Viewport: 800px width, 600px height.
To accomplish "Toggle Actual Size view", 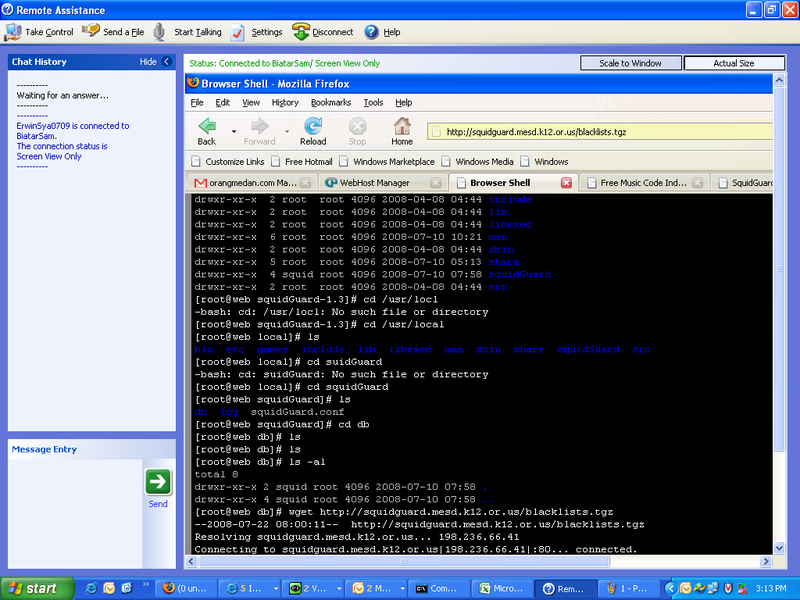I will coord(733,63).
